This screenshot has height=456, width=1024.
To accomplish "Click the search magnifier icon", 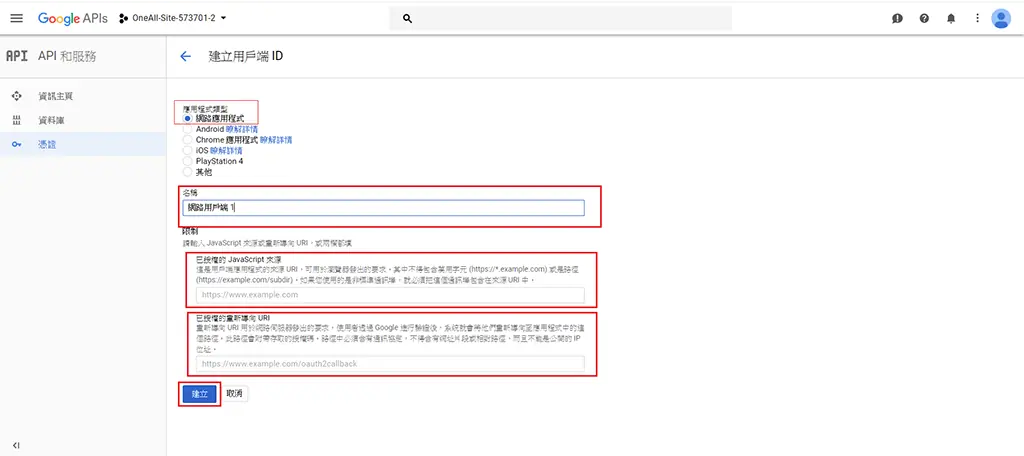I will point(408,19).
